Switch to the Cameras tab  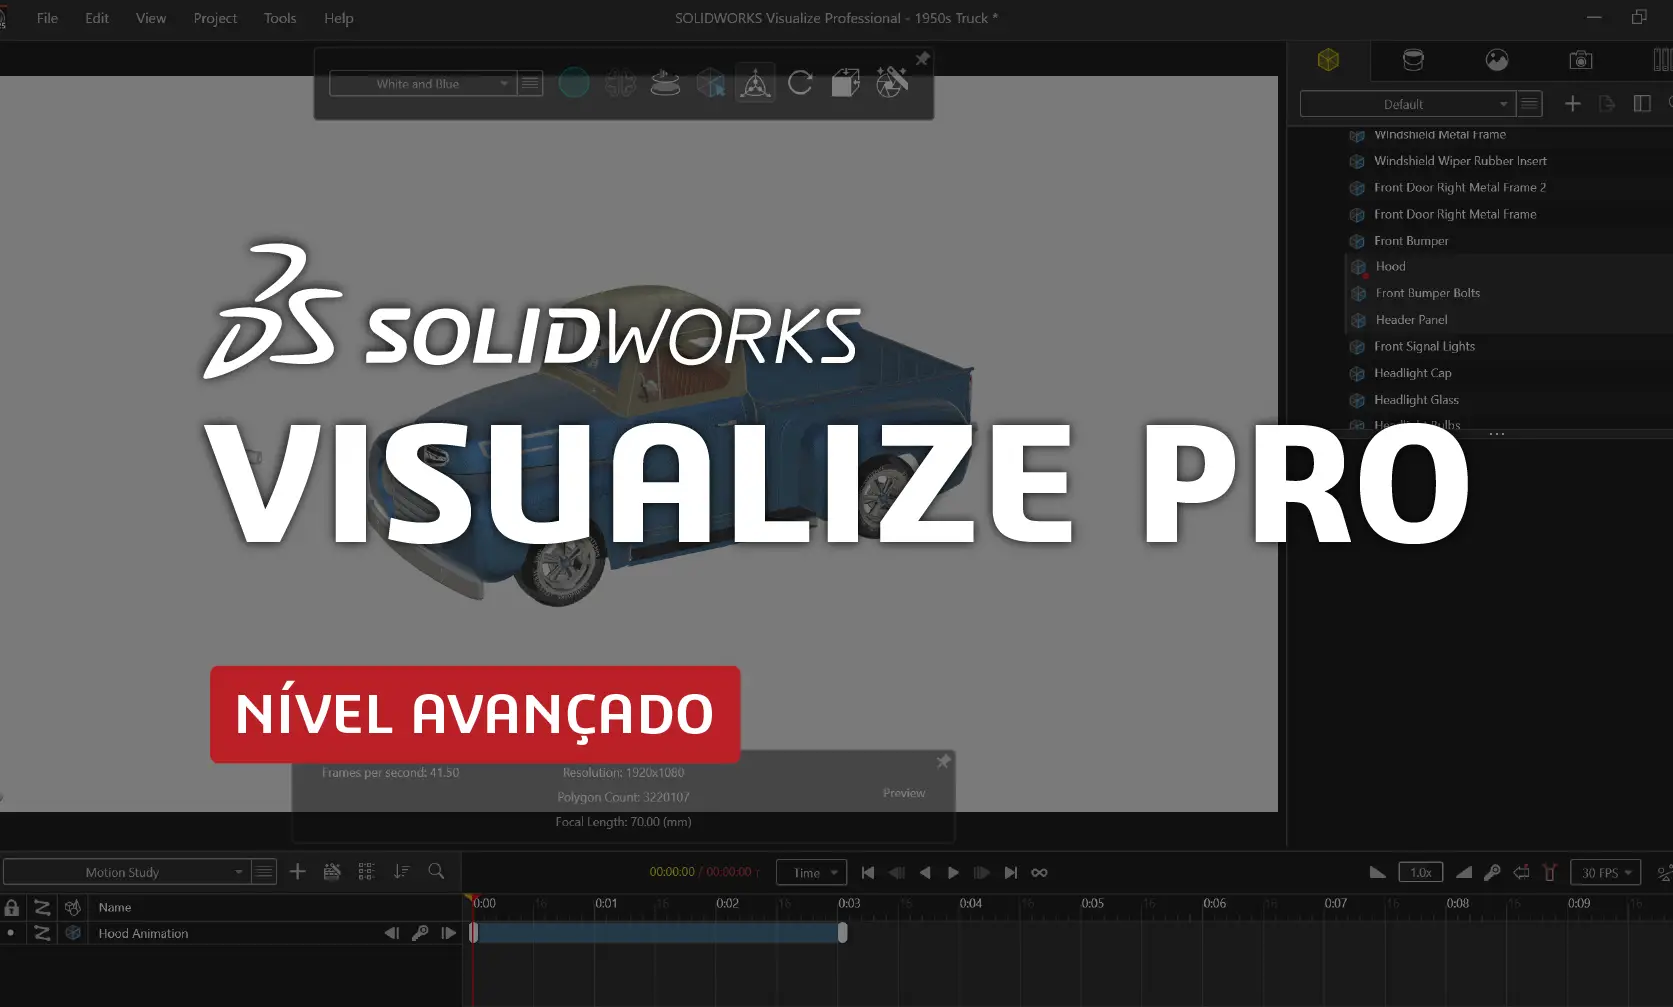click(1581, 60)
